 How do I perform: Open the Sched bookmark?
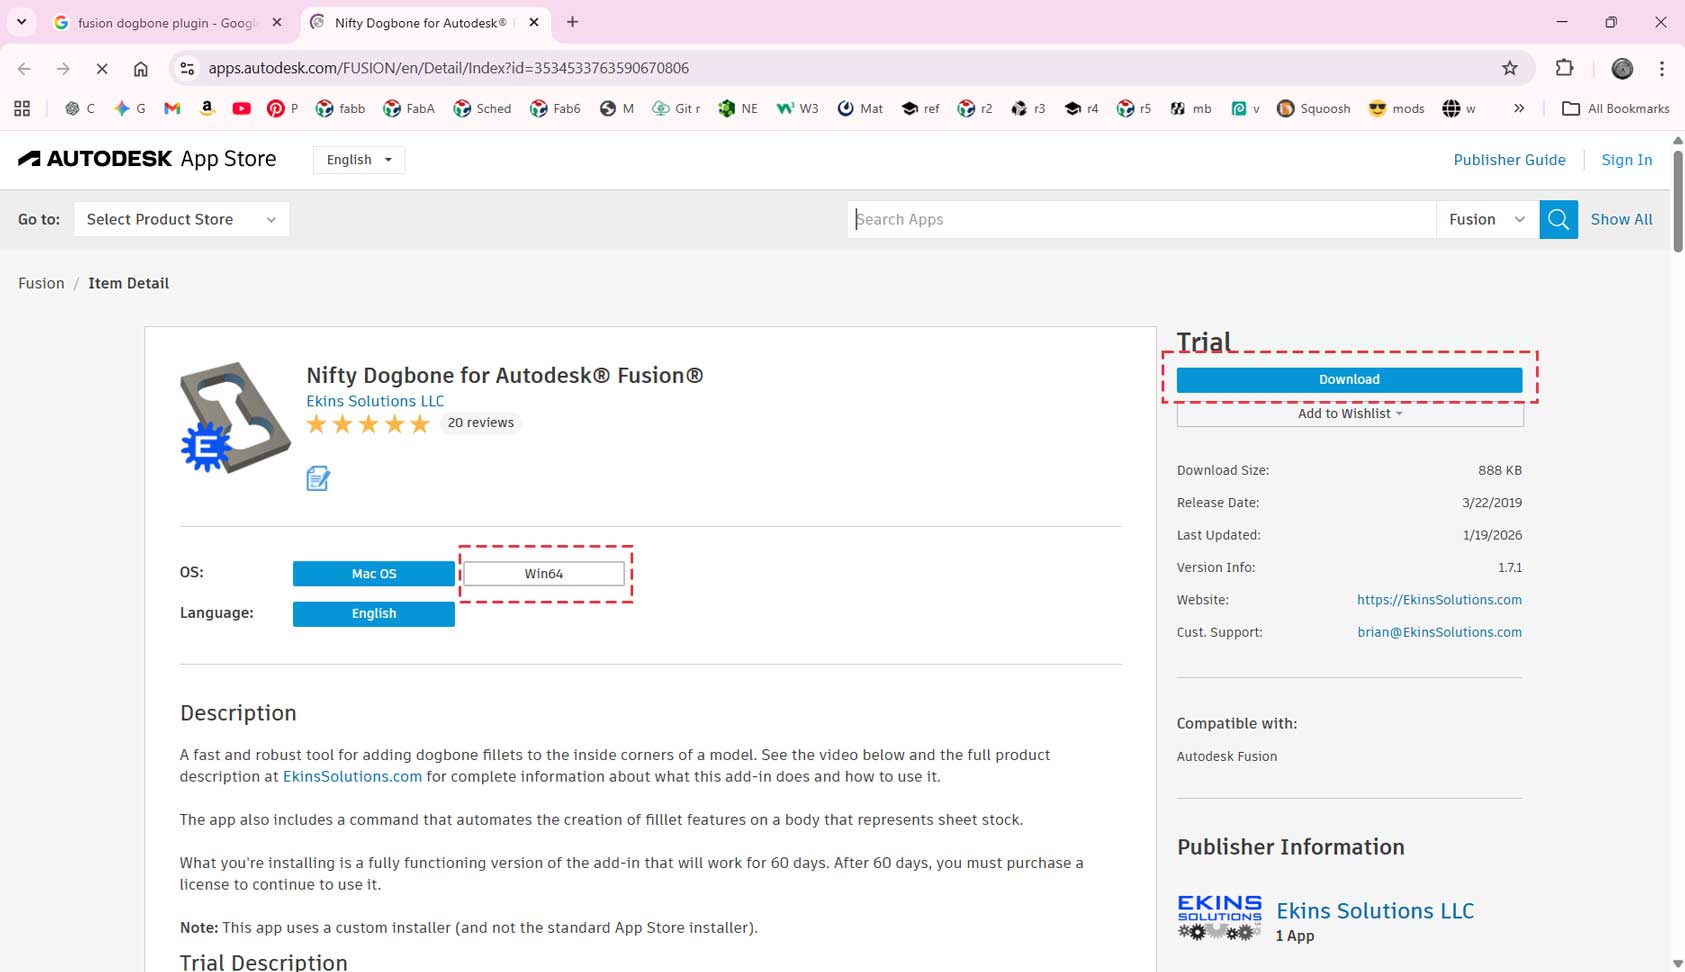[x=482, y=108]
